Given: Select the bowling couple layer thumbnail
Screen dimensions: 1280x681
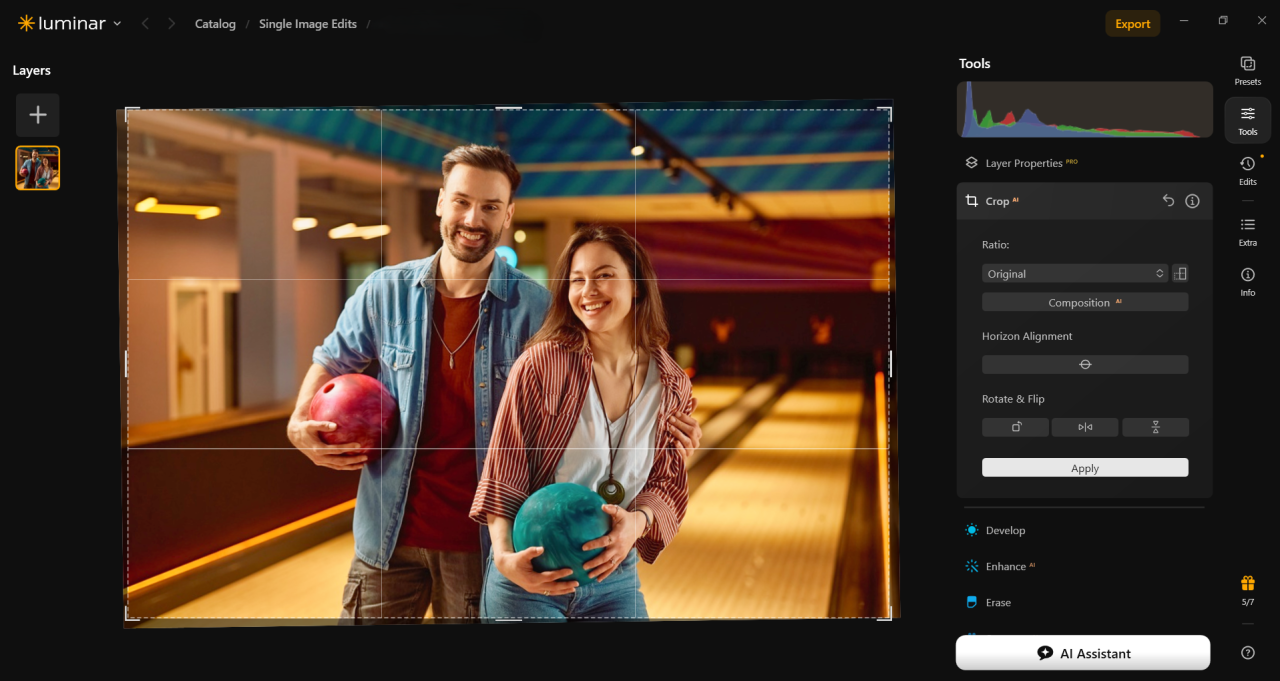Looking at the screenshot, I should click(38, 168).
